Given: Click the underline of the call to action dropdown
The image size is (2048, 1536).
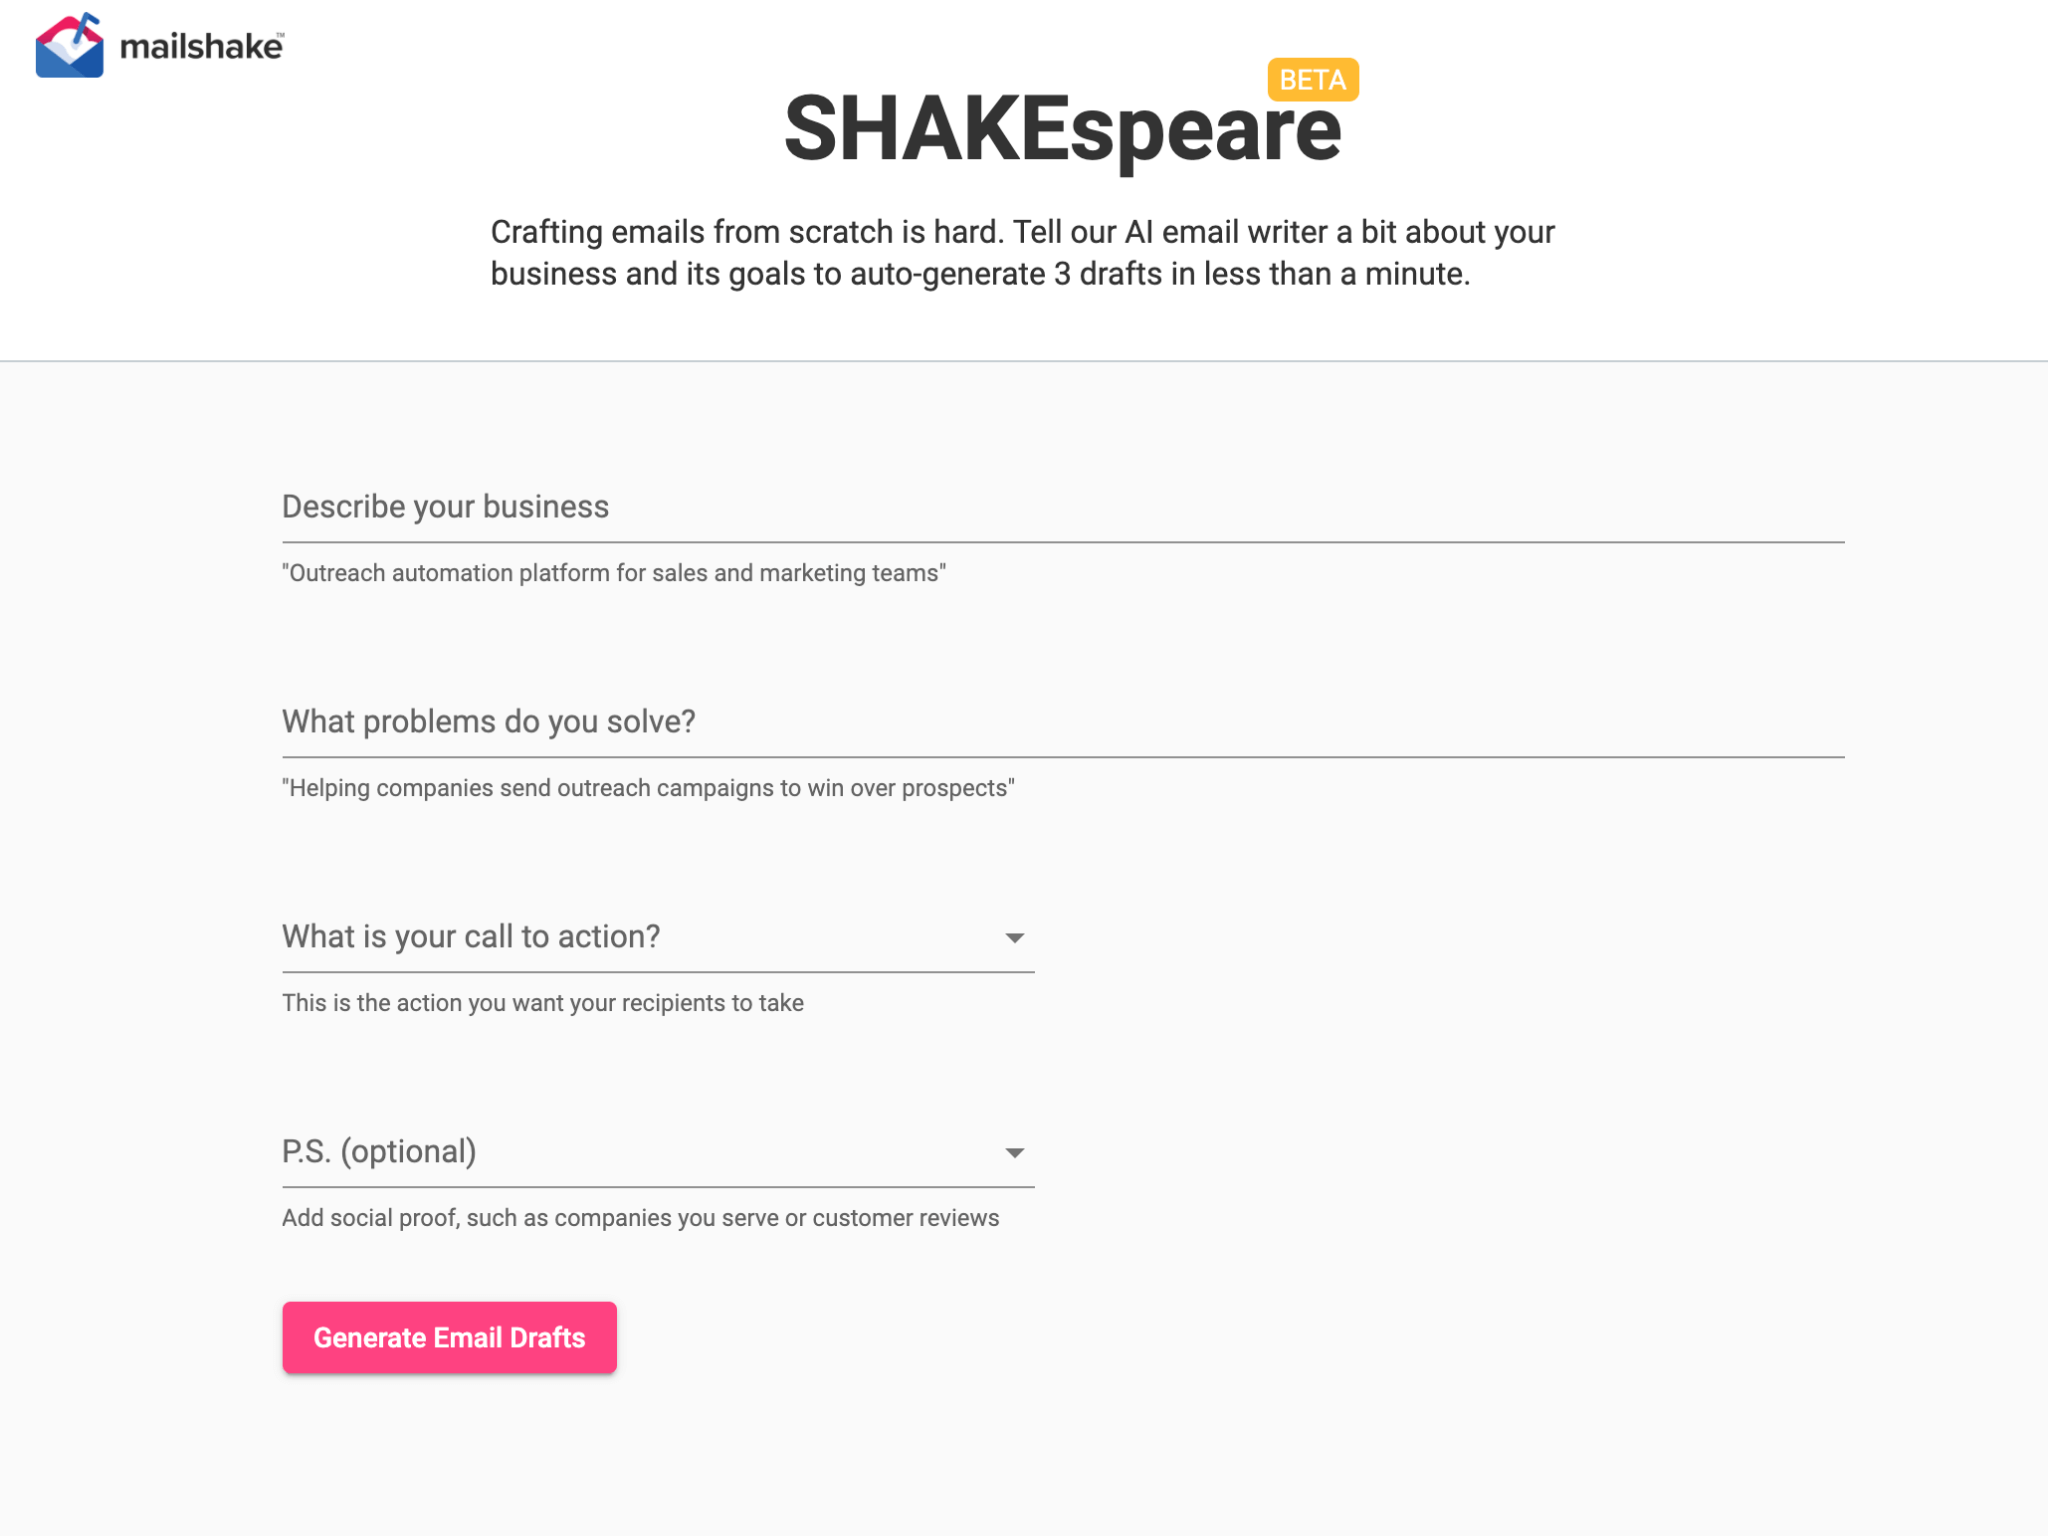Looking at the screenshot, I should (658, 972).
